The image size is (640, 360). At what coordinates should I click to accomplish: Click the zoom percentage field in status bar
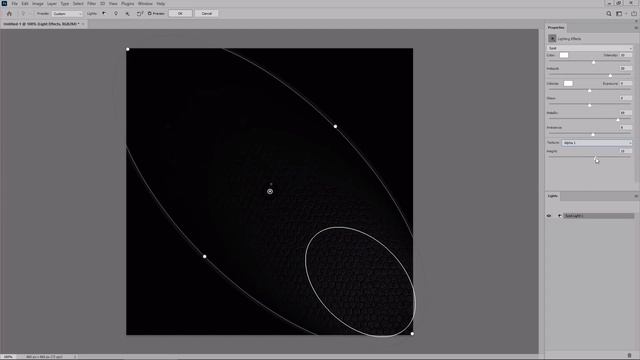tap(8, 357)
